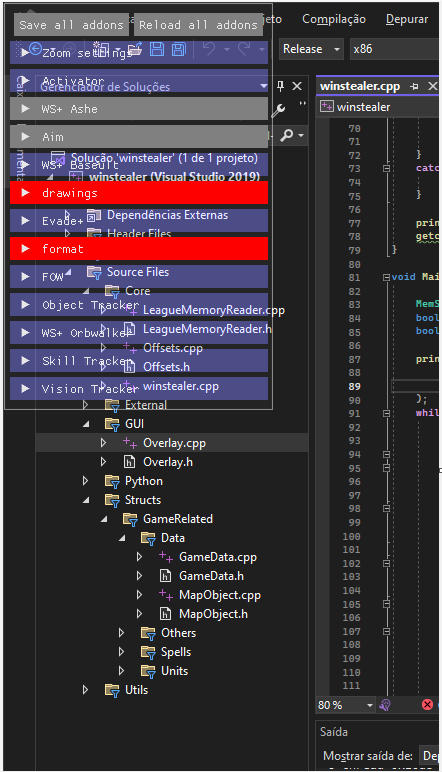Open the winstealer scope combo box

click(378, 107)
